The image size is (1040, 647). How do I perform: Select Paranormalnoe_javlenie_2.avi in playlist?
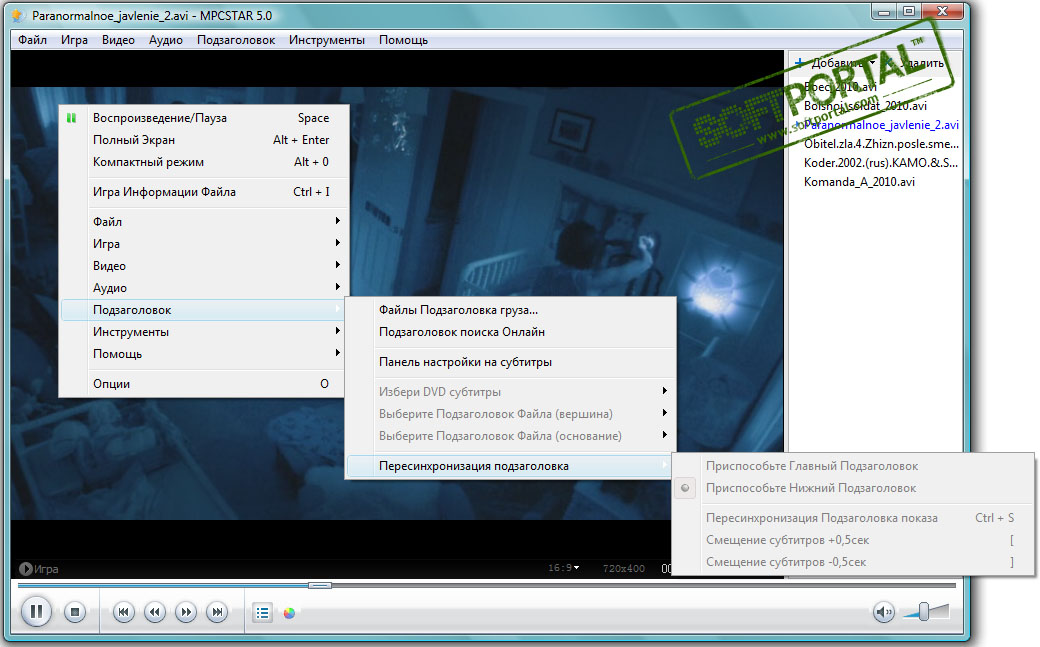[881, 125]
